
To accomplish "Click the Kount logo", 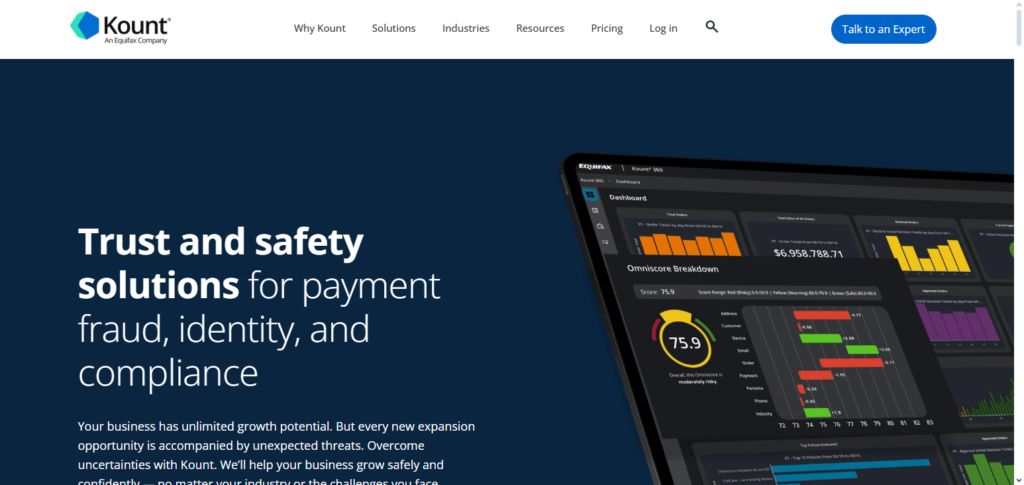I will tap(120, 28).
